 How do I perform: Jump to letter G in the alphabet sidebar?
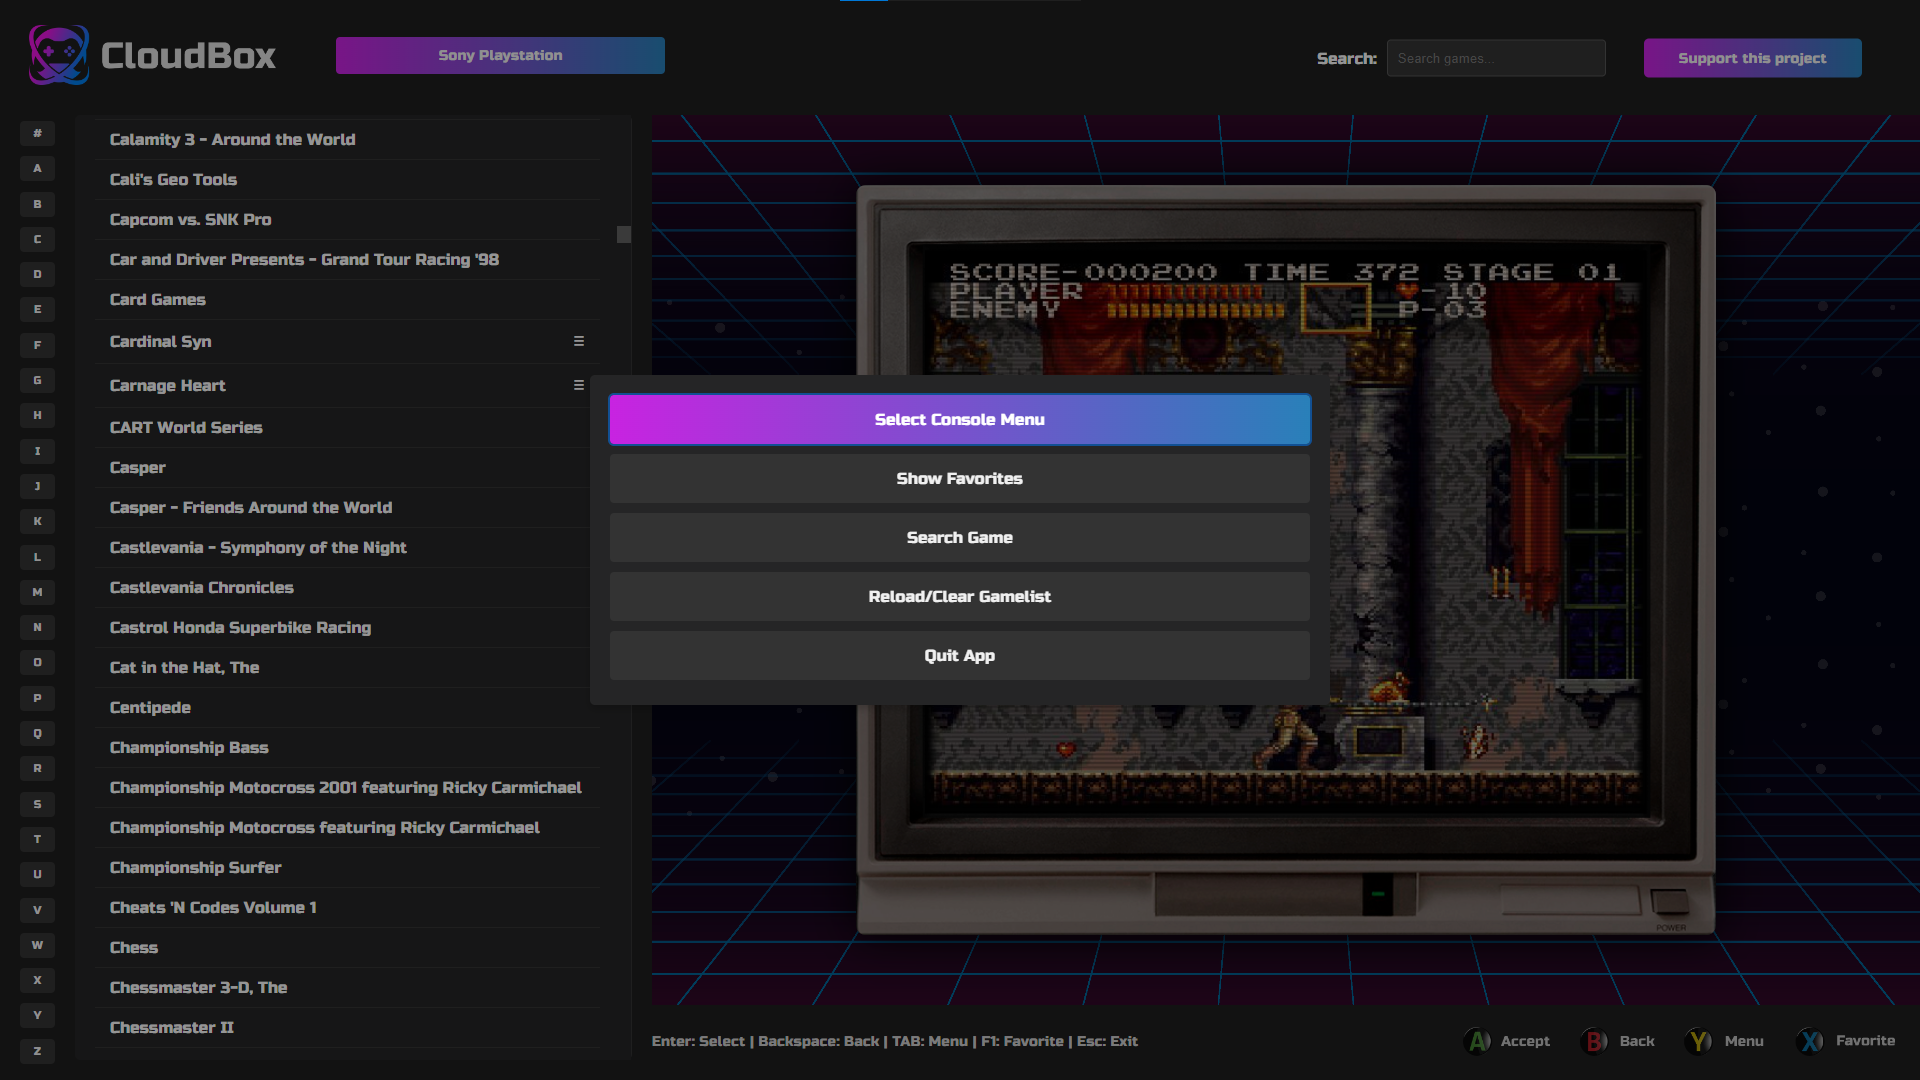click(37, 380)
